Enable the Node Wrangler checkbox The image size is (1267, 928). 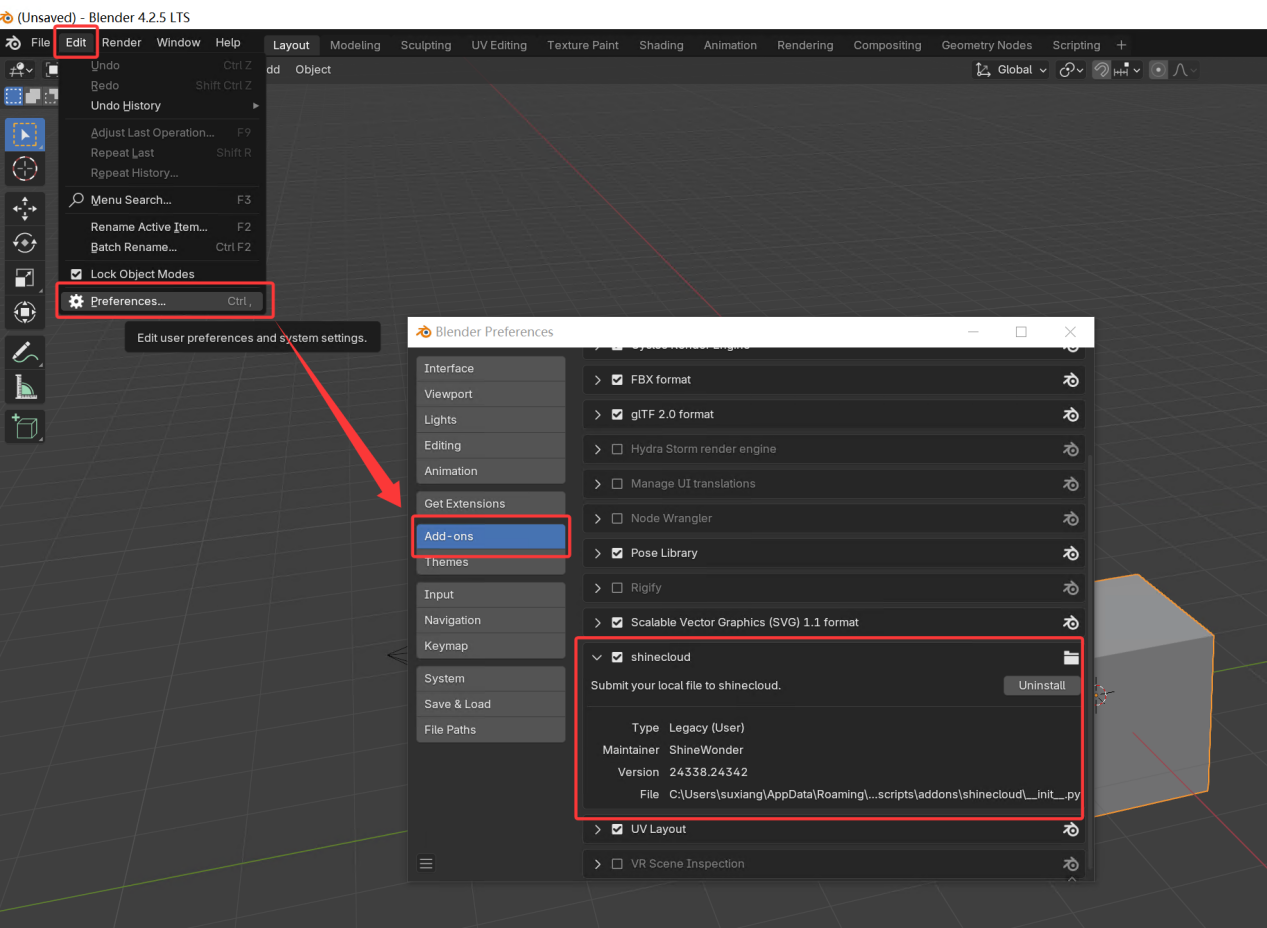click(x=617, y=518)
